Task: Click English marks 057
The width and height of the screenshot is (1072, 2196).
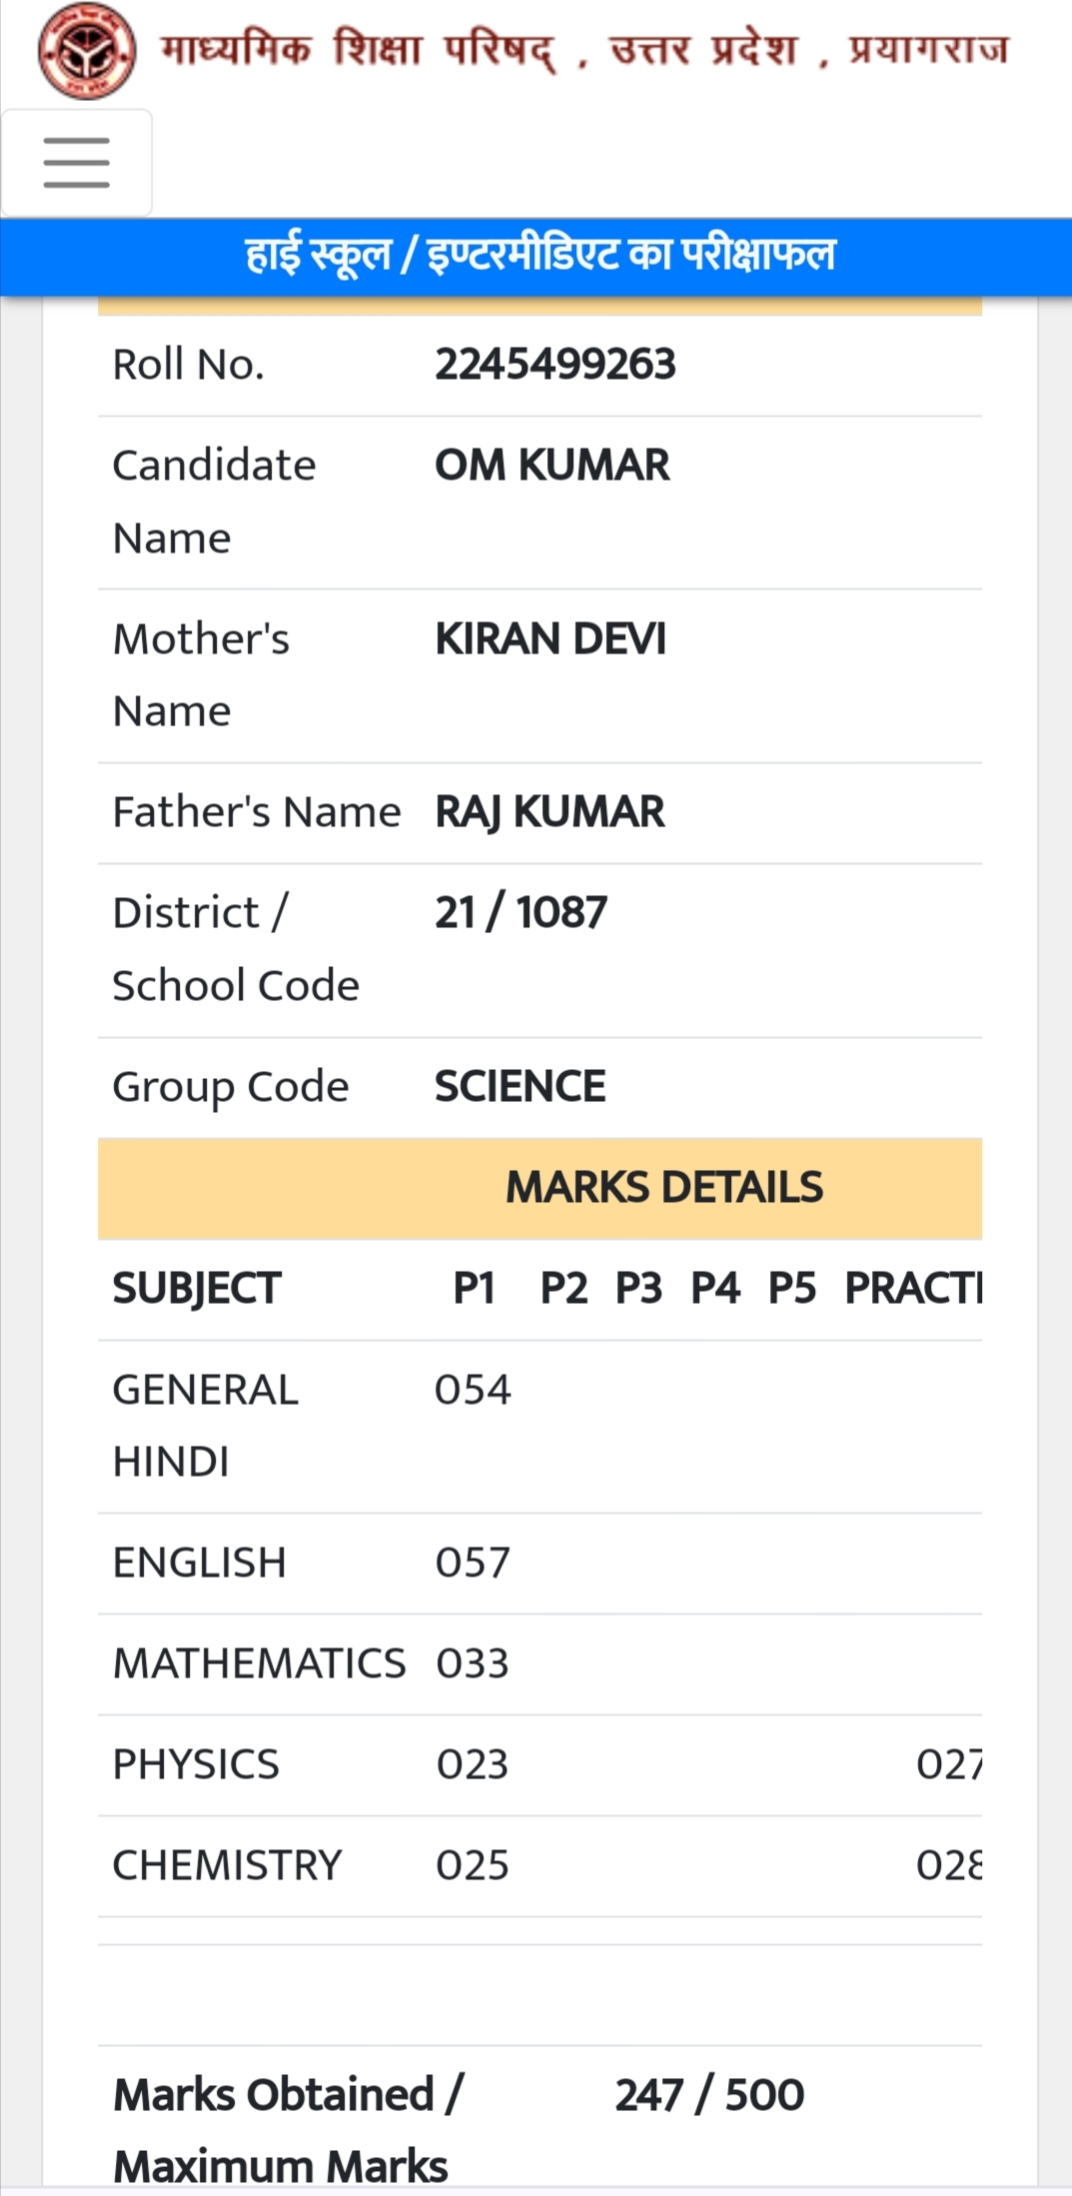Action: [473, 1563]
